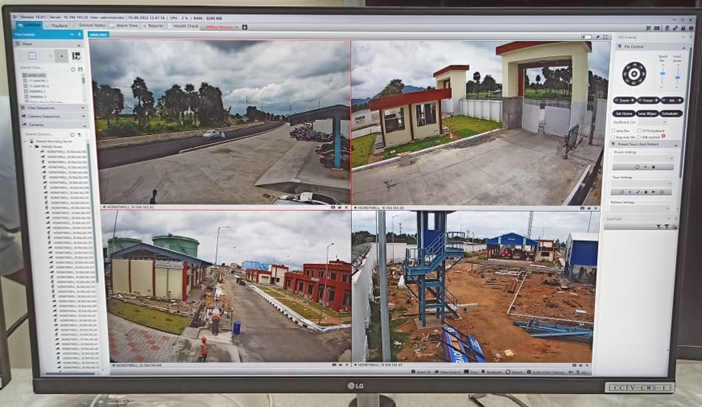Click Select All in bottom toolbar

(421, 372)
